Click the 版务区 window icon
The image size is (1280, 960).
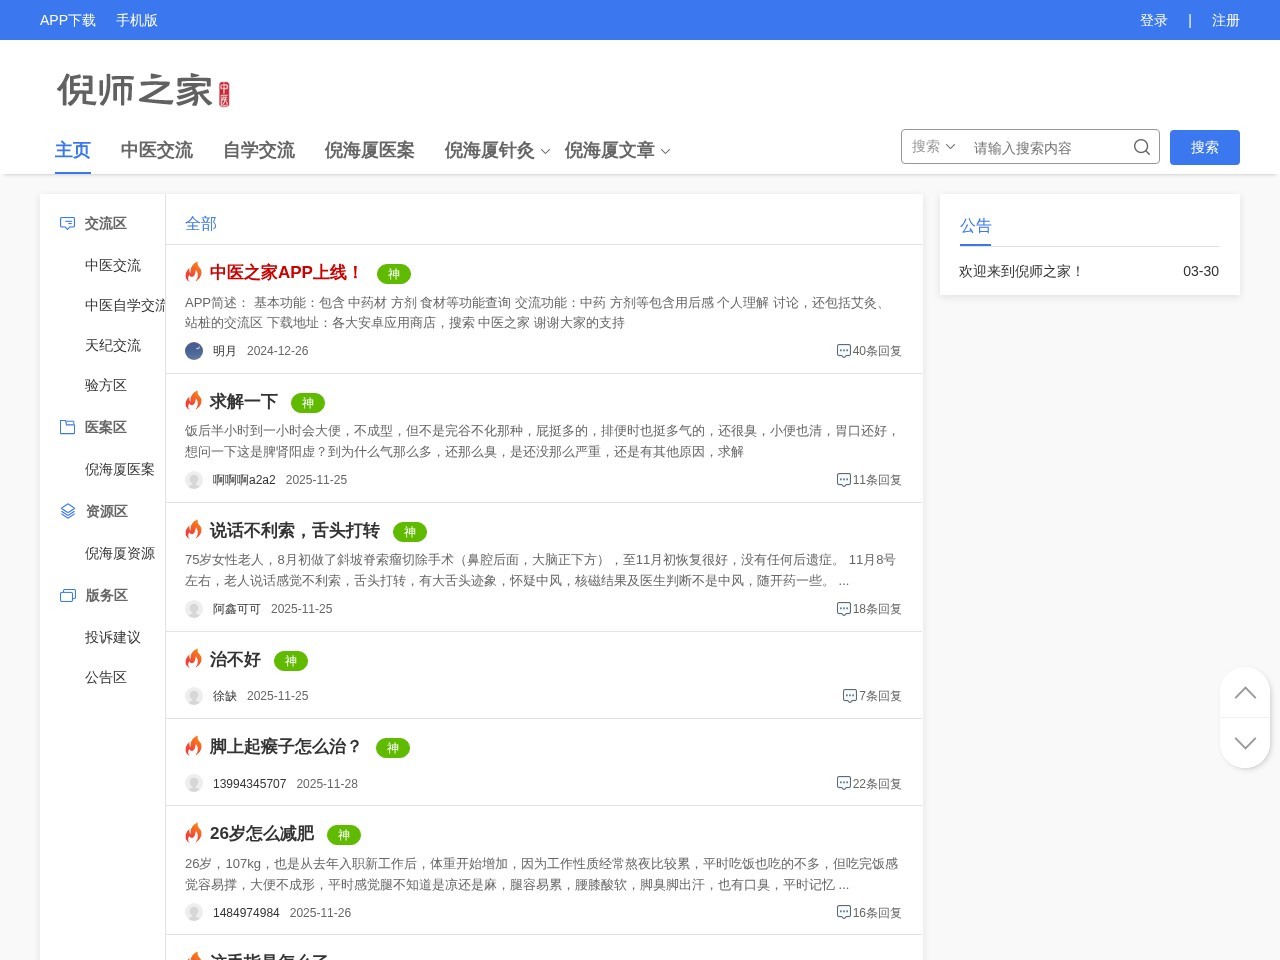(x=67, y=595)
